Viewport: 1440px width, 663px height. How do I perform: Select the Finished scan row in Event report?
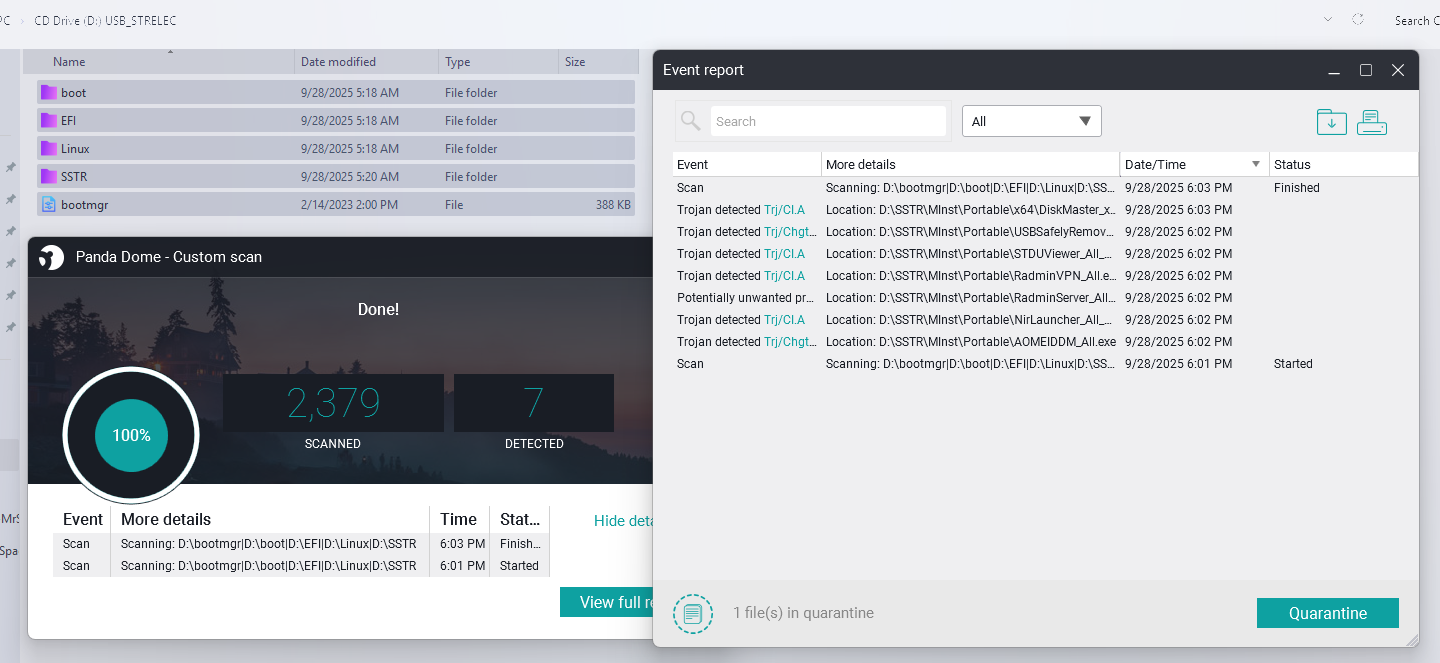[1045, 188]
